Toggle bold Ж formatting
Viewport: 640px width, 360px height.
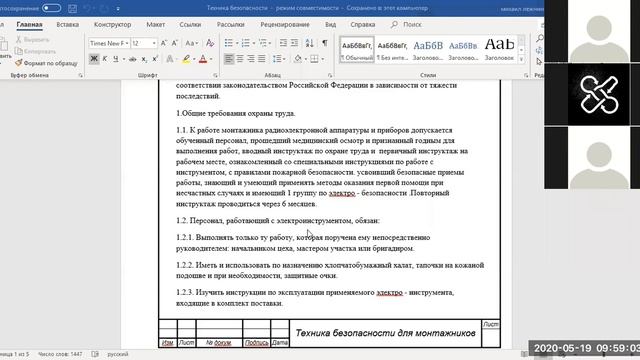pos(94,59)
